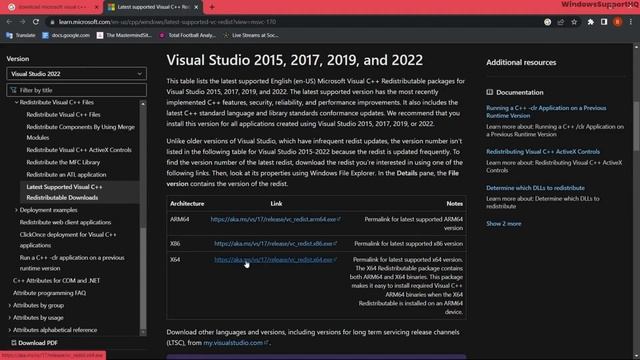Open the Visual Studio 2022 version dropdown
The height and width of the screenshot is (360, 640).
click(76, 74)
